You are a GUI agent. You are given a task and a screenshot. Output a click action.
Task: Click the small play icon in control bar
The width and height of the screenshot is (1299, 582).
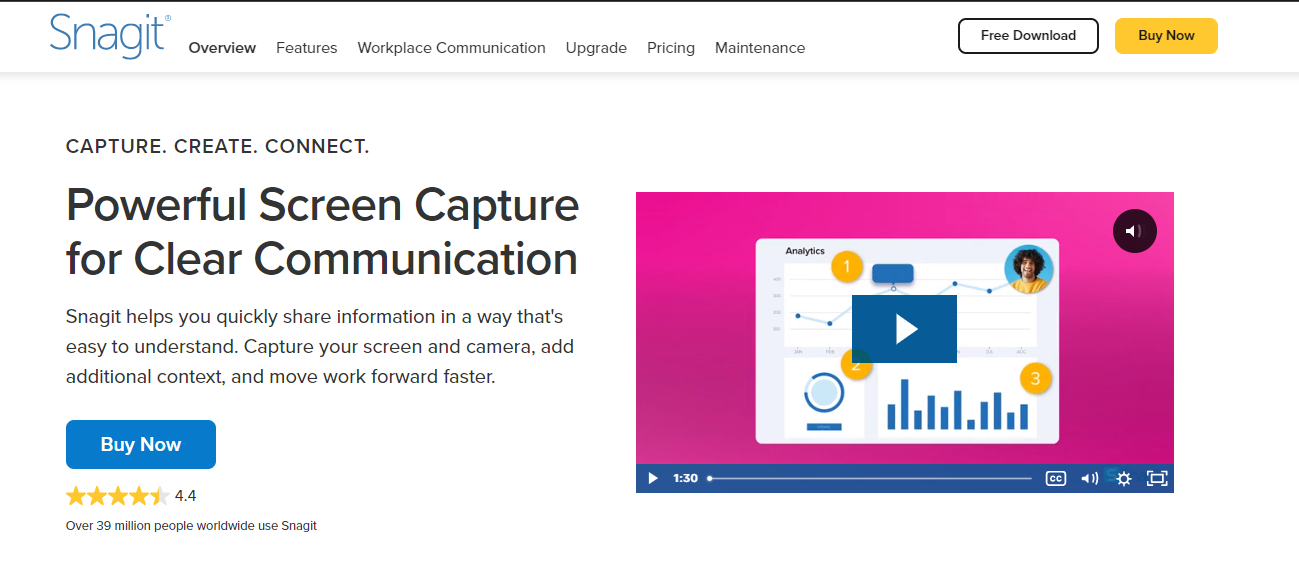pyautogui.click(x=653, y=478)
